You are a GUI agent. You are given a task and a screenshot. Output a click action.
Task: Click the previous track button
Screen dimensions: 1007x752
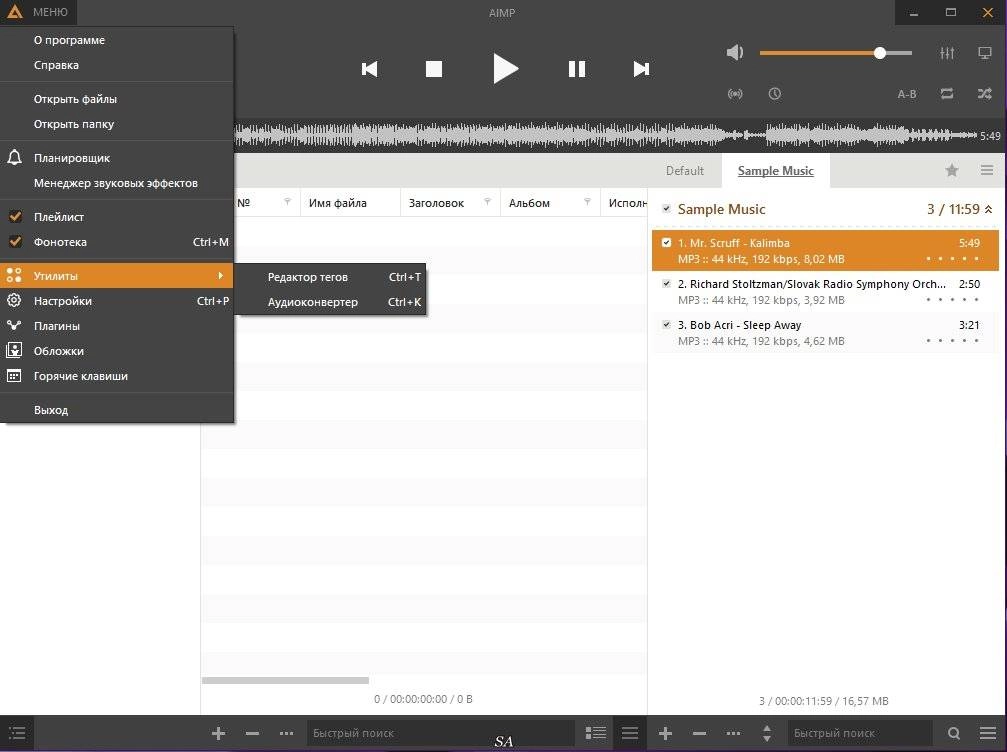tap(369, 69)
